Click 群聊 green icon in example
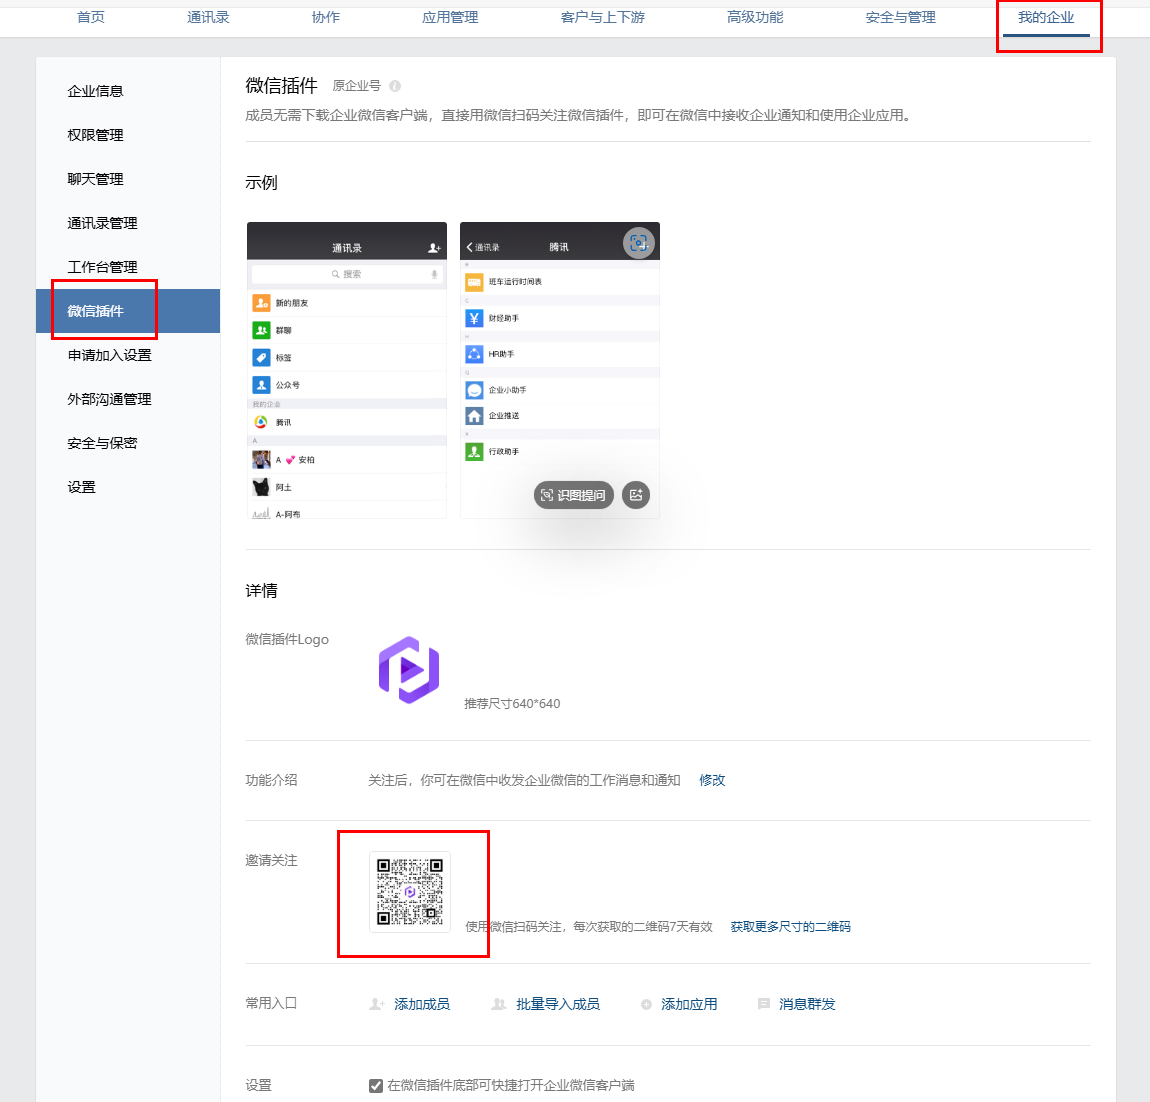Image resolution: width=1150 pixels, height=1102 pixels. 261,330
